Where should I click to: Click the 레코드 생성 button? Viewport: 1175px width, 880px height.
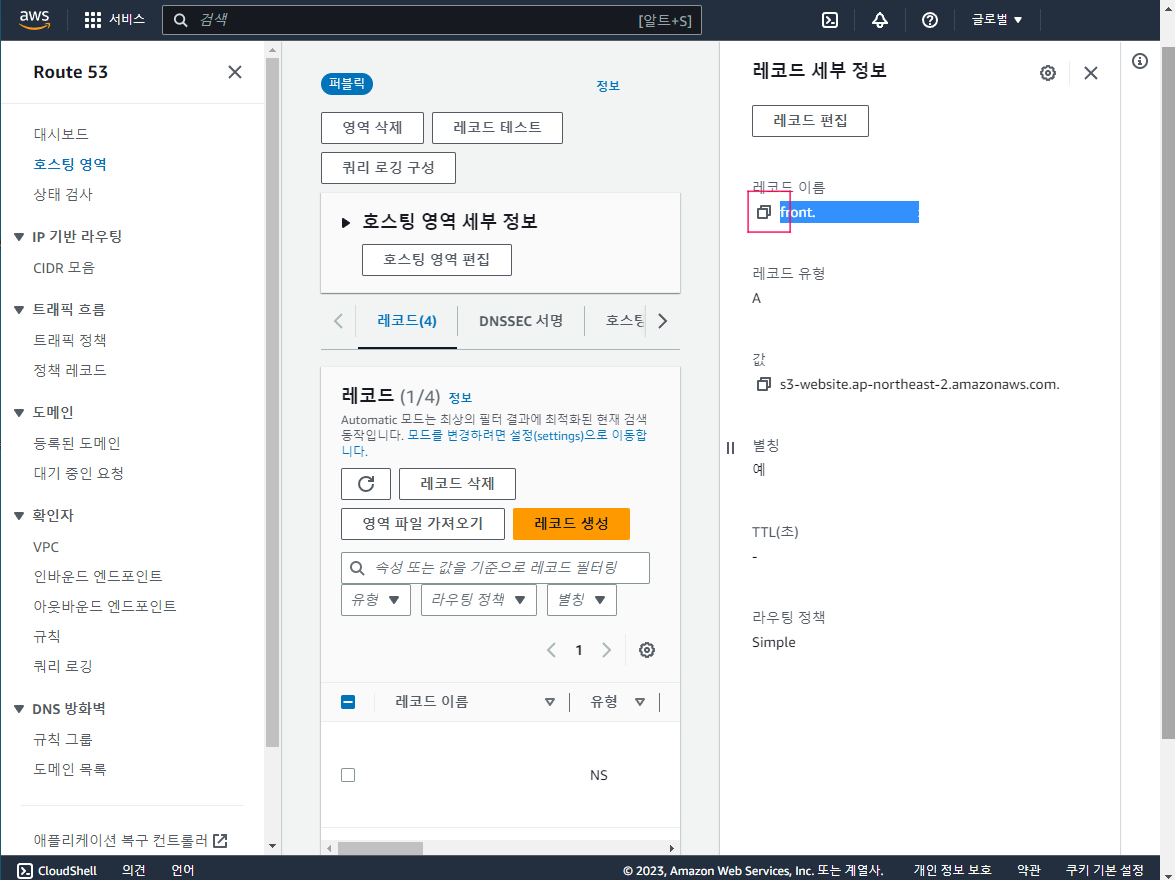[571, 523]
